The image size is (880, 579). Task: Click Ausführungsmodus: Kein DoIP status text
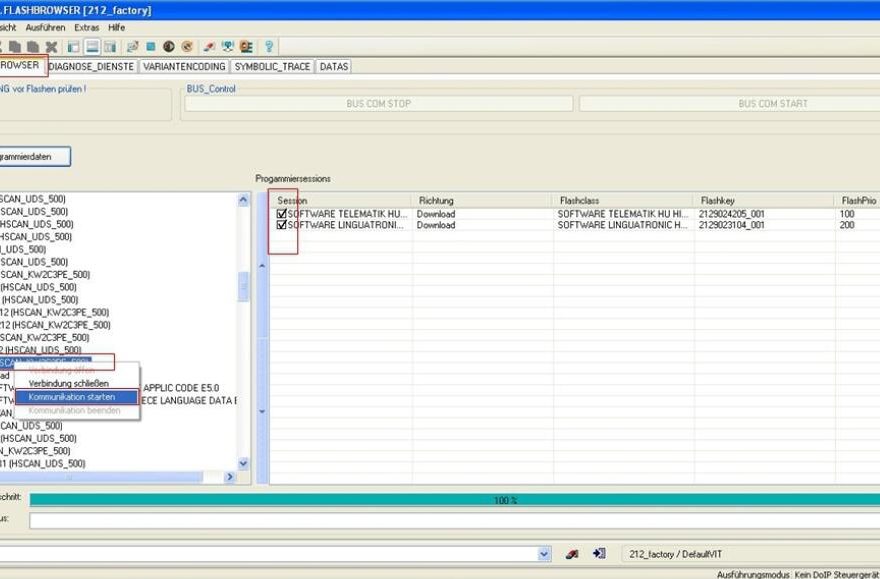tap(798, 575)
